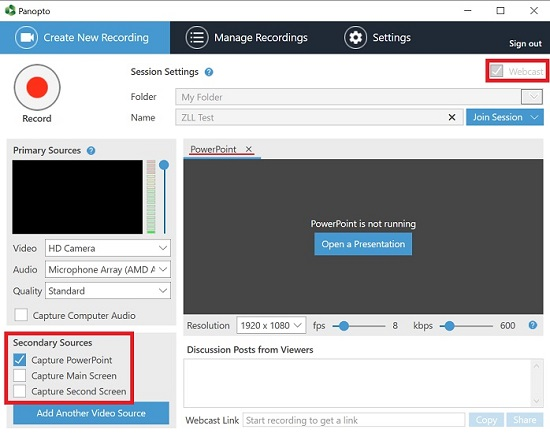Maximize the Panopto window
The height and width of the screenshot is (433, 550).
(x=501, y=11)
